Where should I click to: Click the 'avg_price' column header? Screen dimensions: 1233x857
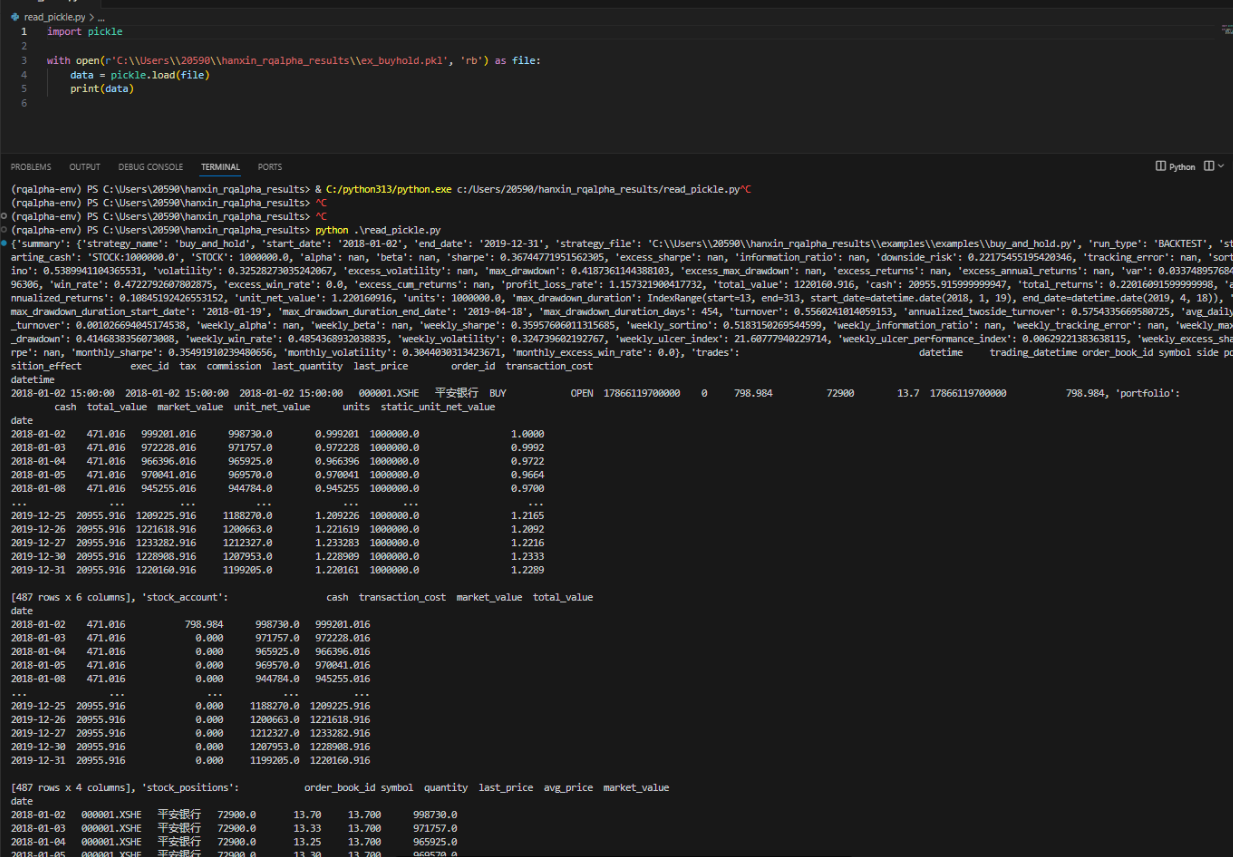(568, 787)
